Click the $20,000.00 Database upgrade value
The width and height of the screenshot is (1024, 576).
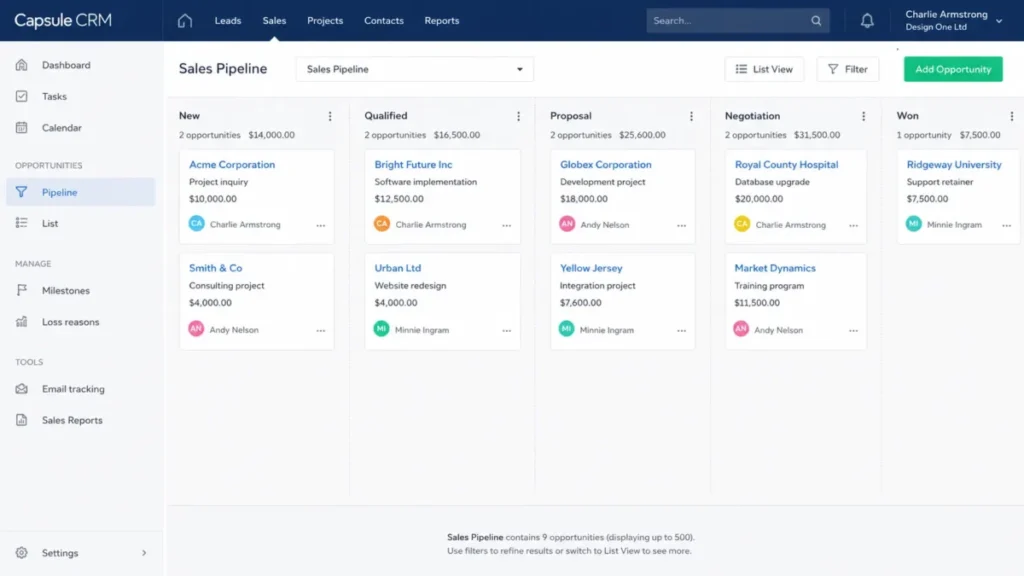pos(759,199)
